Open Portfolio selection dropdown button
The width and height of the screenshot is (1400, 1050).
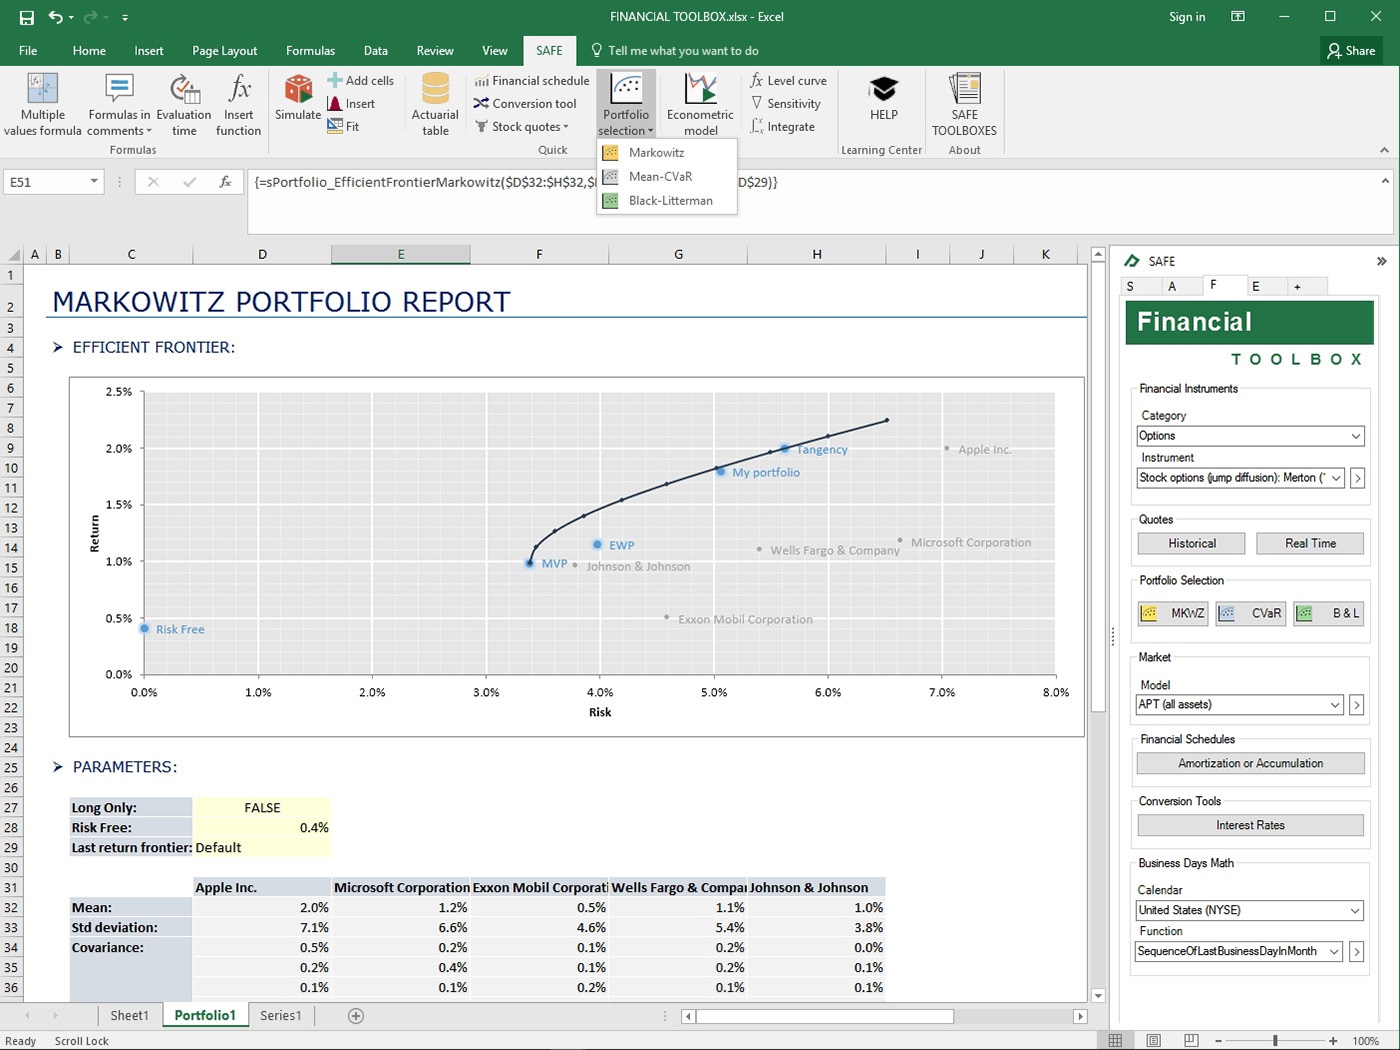coord(626,105)
